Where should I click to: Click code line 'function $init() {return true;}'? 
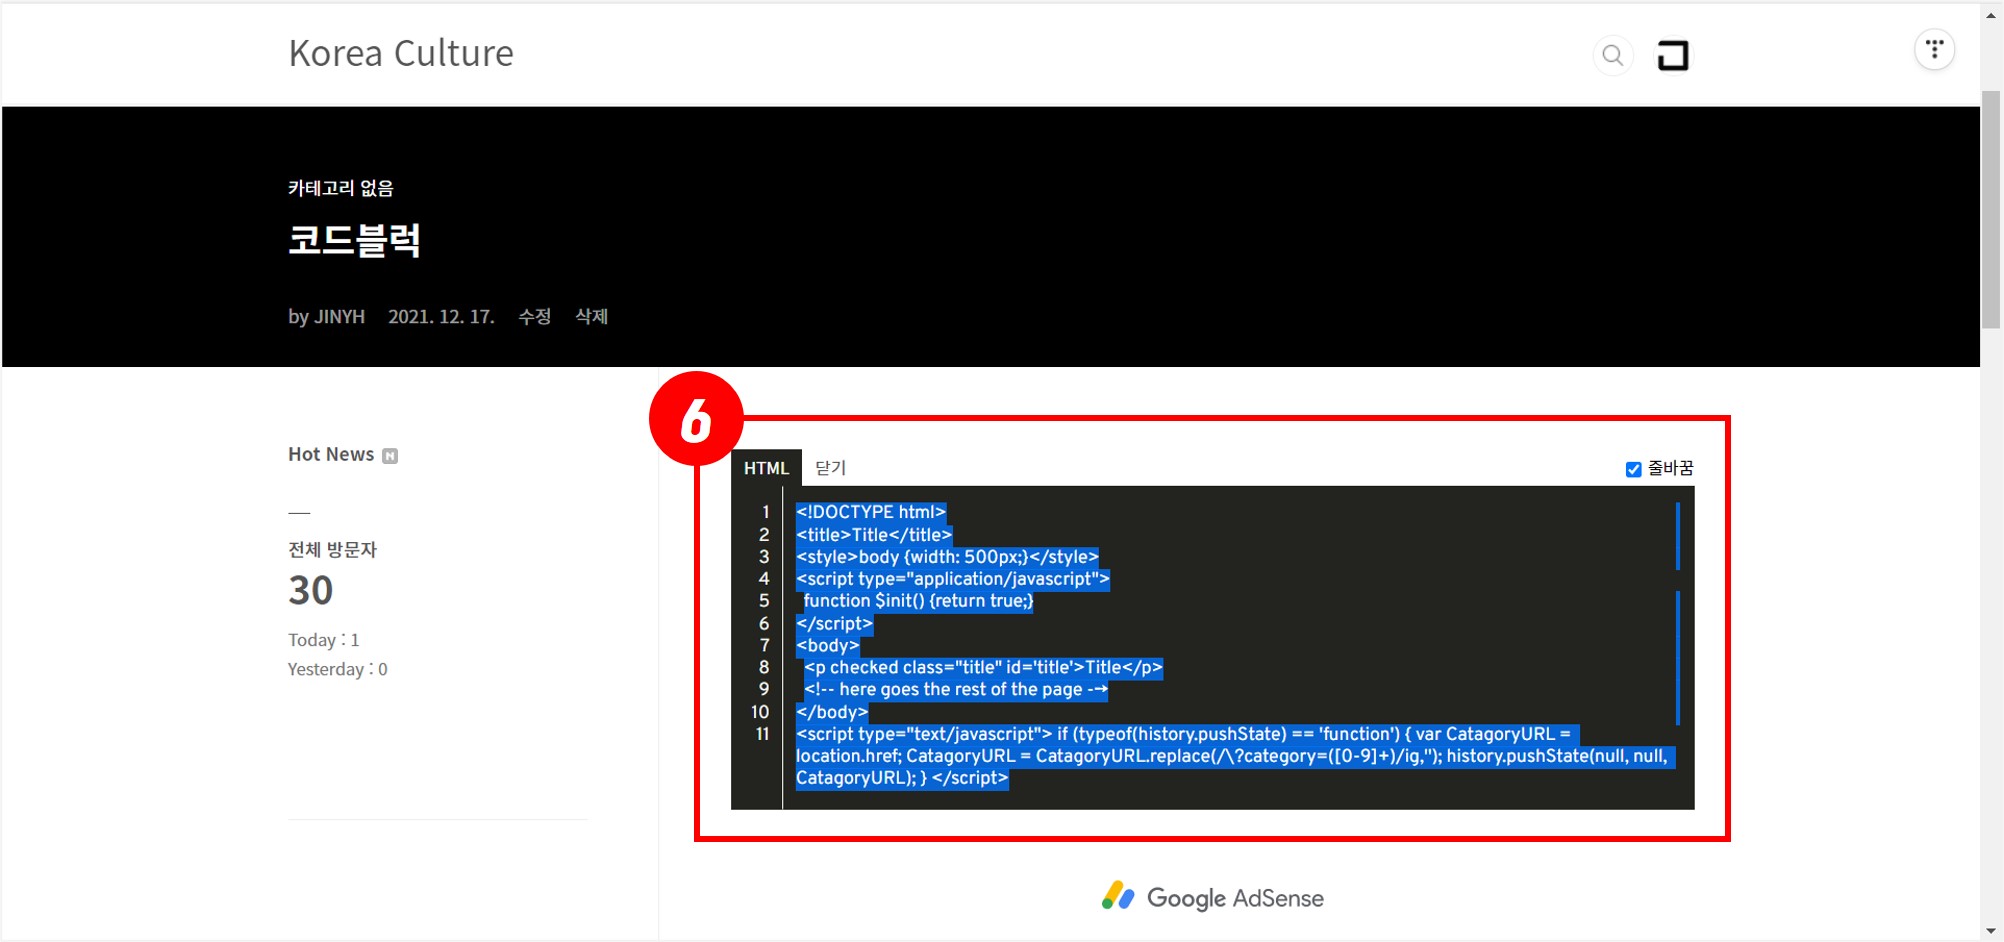tap(918, 601)
